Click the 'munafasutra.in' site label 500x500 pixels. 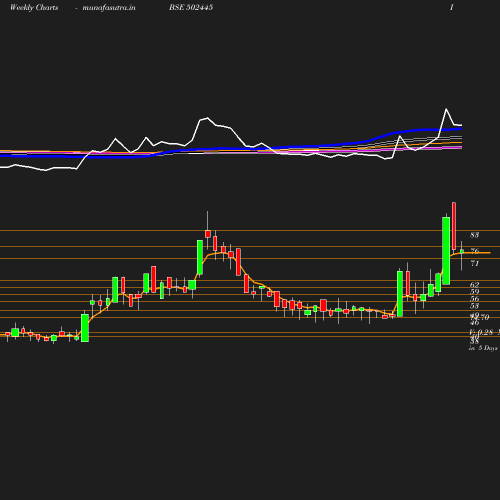(x=109, y=7)
